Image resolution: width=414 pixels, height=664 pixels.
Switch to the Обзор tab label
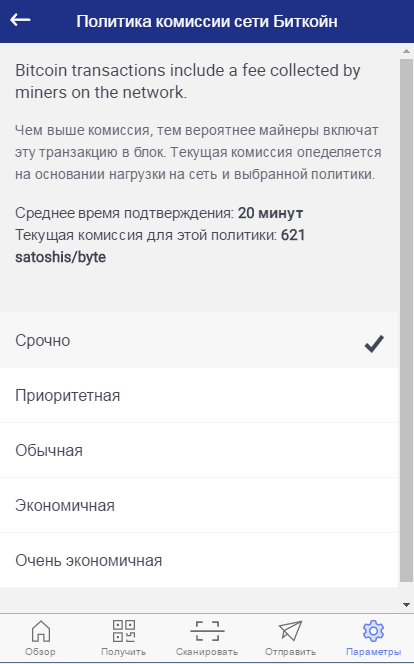40,652
